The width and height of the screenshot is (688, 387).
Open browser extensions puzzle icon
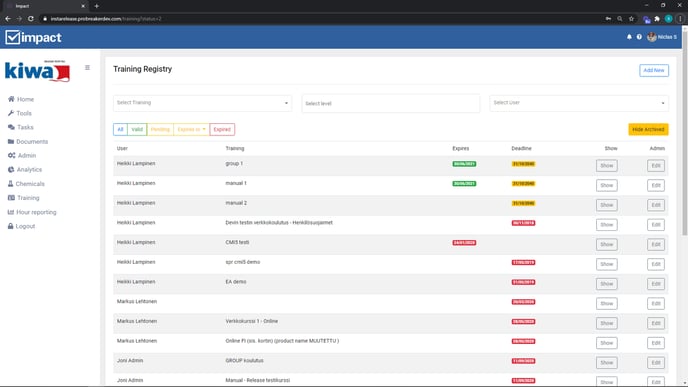(657, 18)
